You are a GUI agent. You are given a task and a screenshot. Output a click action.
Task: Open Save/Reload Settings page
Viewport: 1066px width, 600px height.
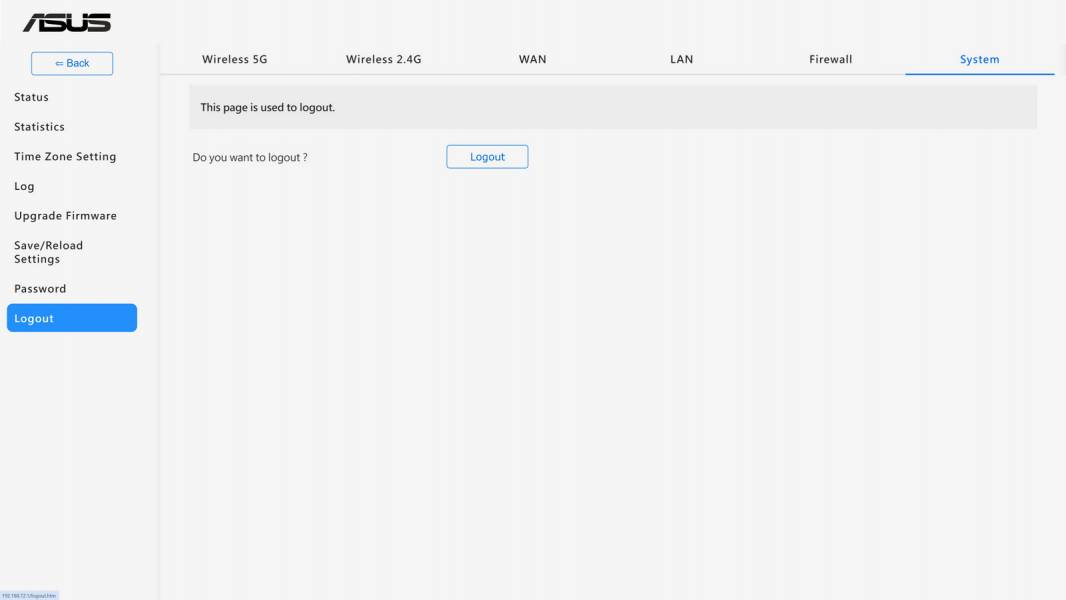pos(48,252)
